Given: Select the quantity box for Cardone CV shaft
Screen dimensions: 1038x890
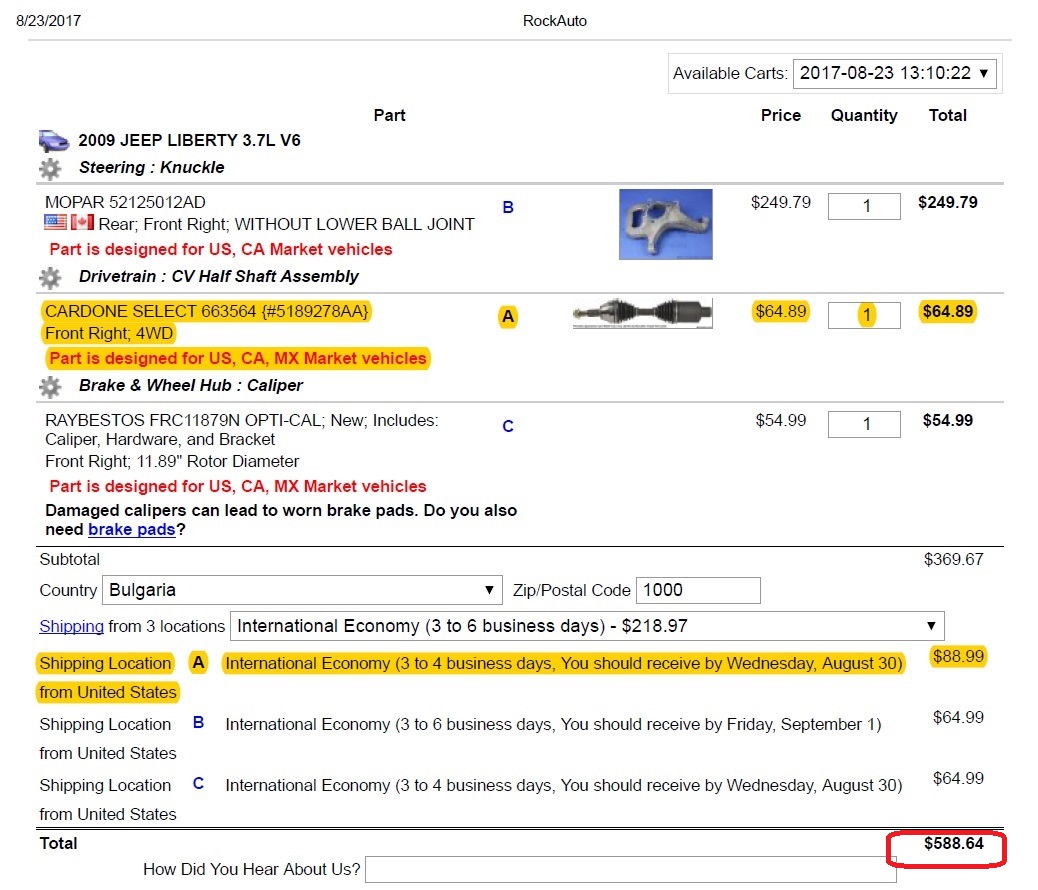Looking at the screenshot, I should point(865,315).
